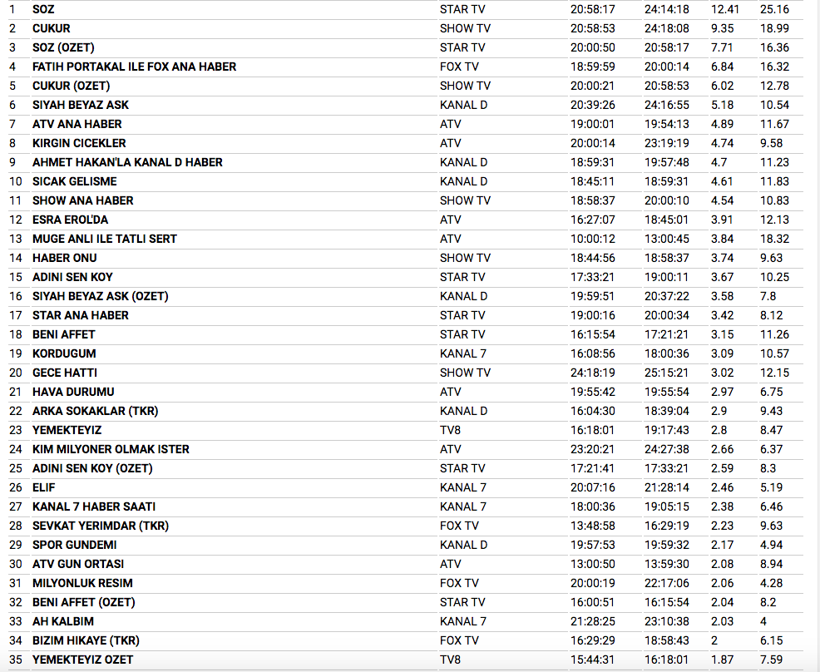Click the program title FATIH PORTAKAL ILE FOX ANA HABER

point(134,67)
